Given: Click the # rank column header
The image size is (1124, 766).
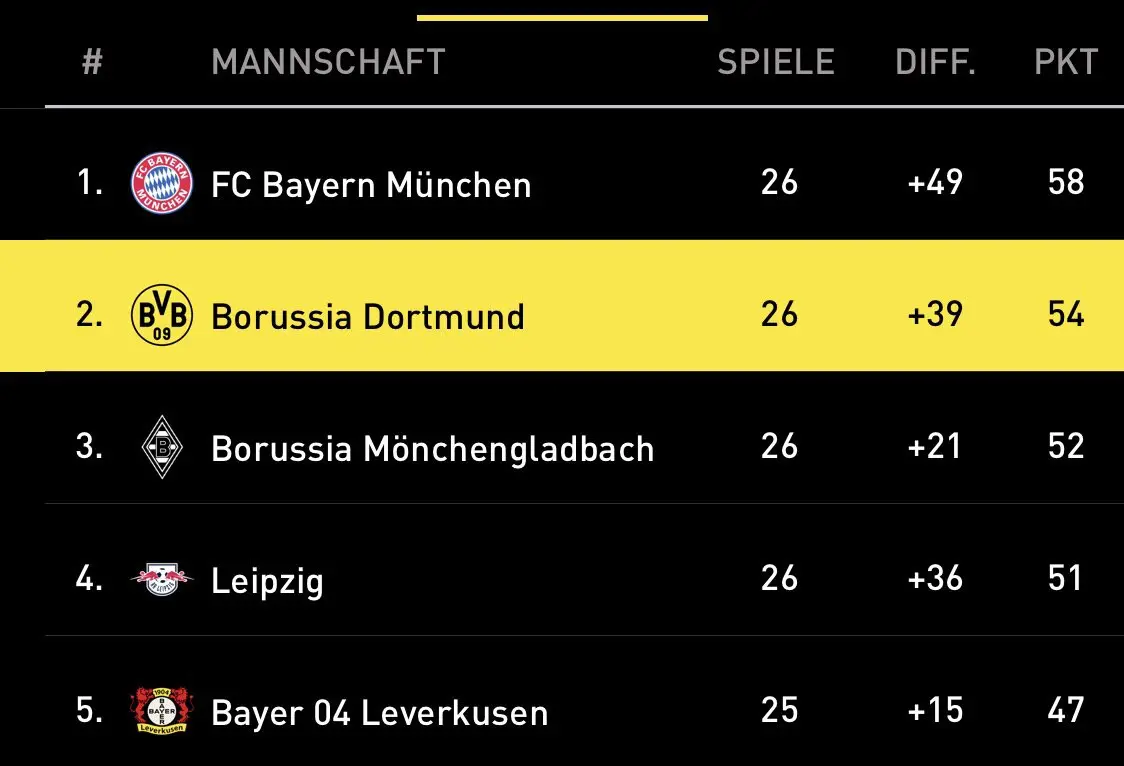Looking at the screenshot, I should tap(92, 62).
